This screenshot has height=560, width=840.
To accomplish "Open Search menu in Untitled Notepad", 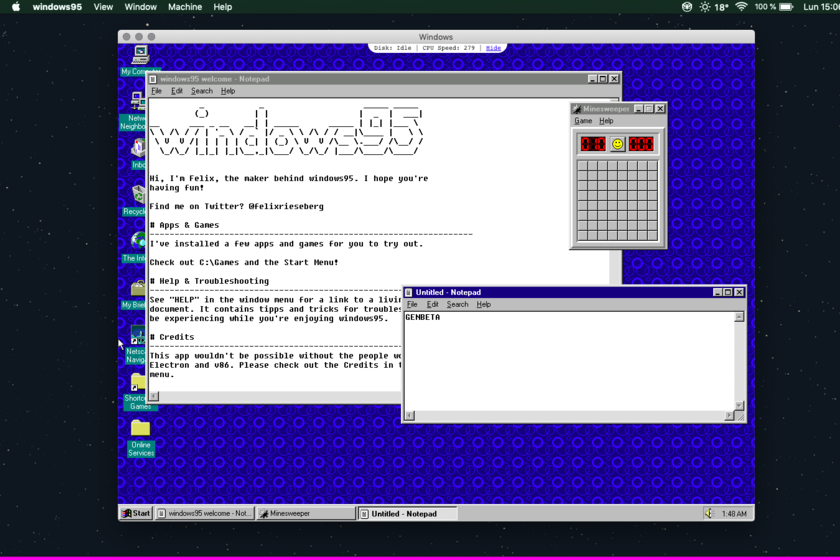I will [458, 304].
